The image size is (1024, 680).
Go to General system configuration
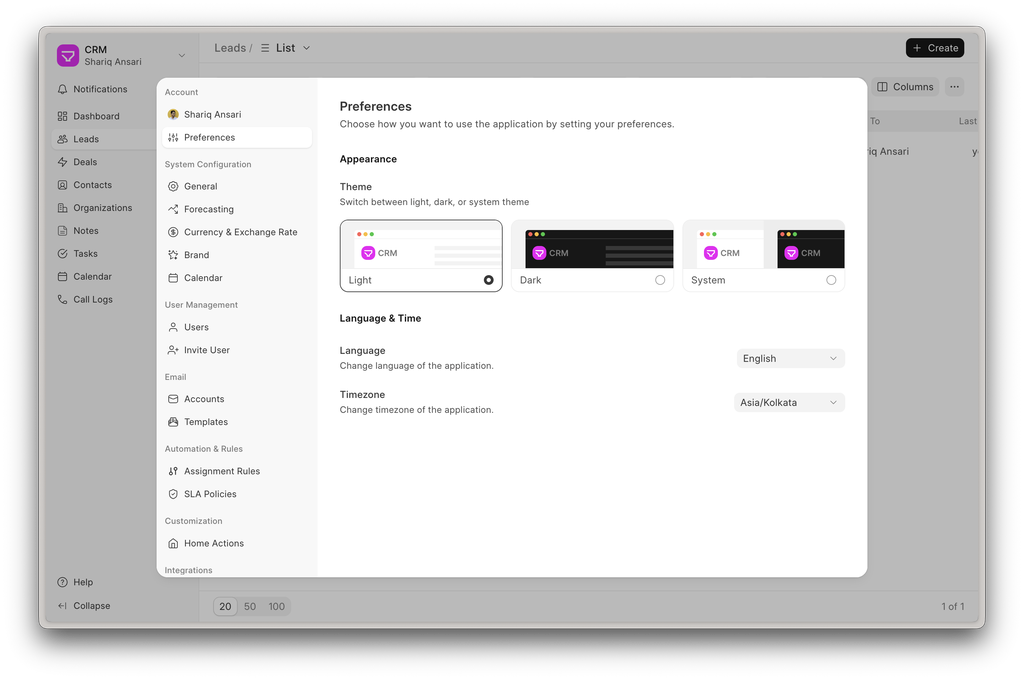click(x=200, y=186)
